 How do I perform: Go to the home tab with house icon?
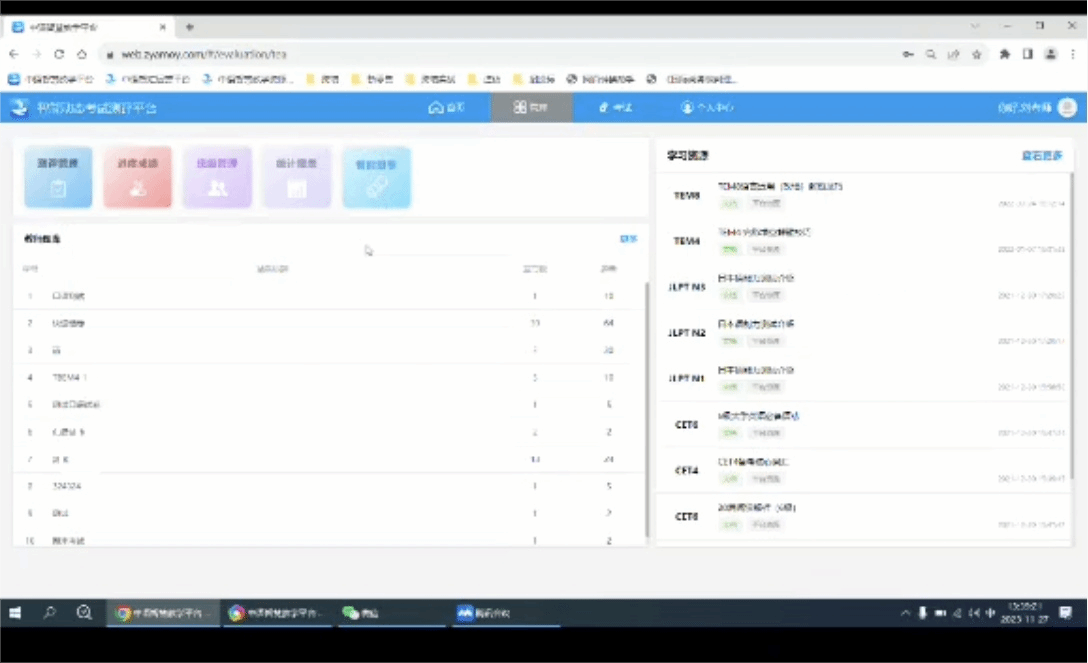click(x=447, y=108)
